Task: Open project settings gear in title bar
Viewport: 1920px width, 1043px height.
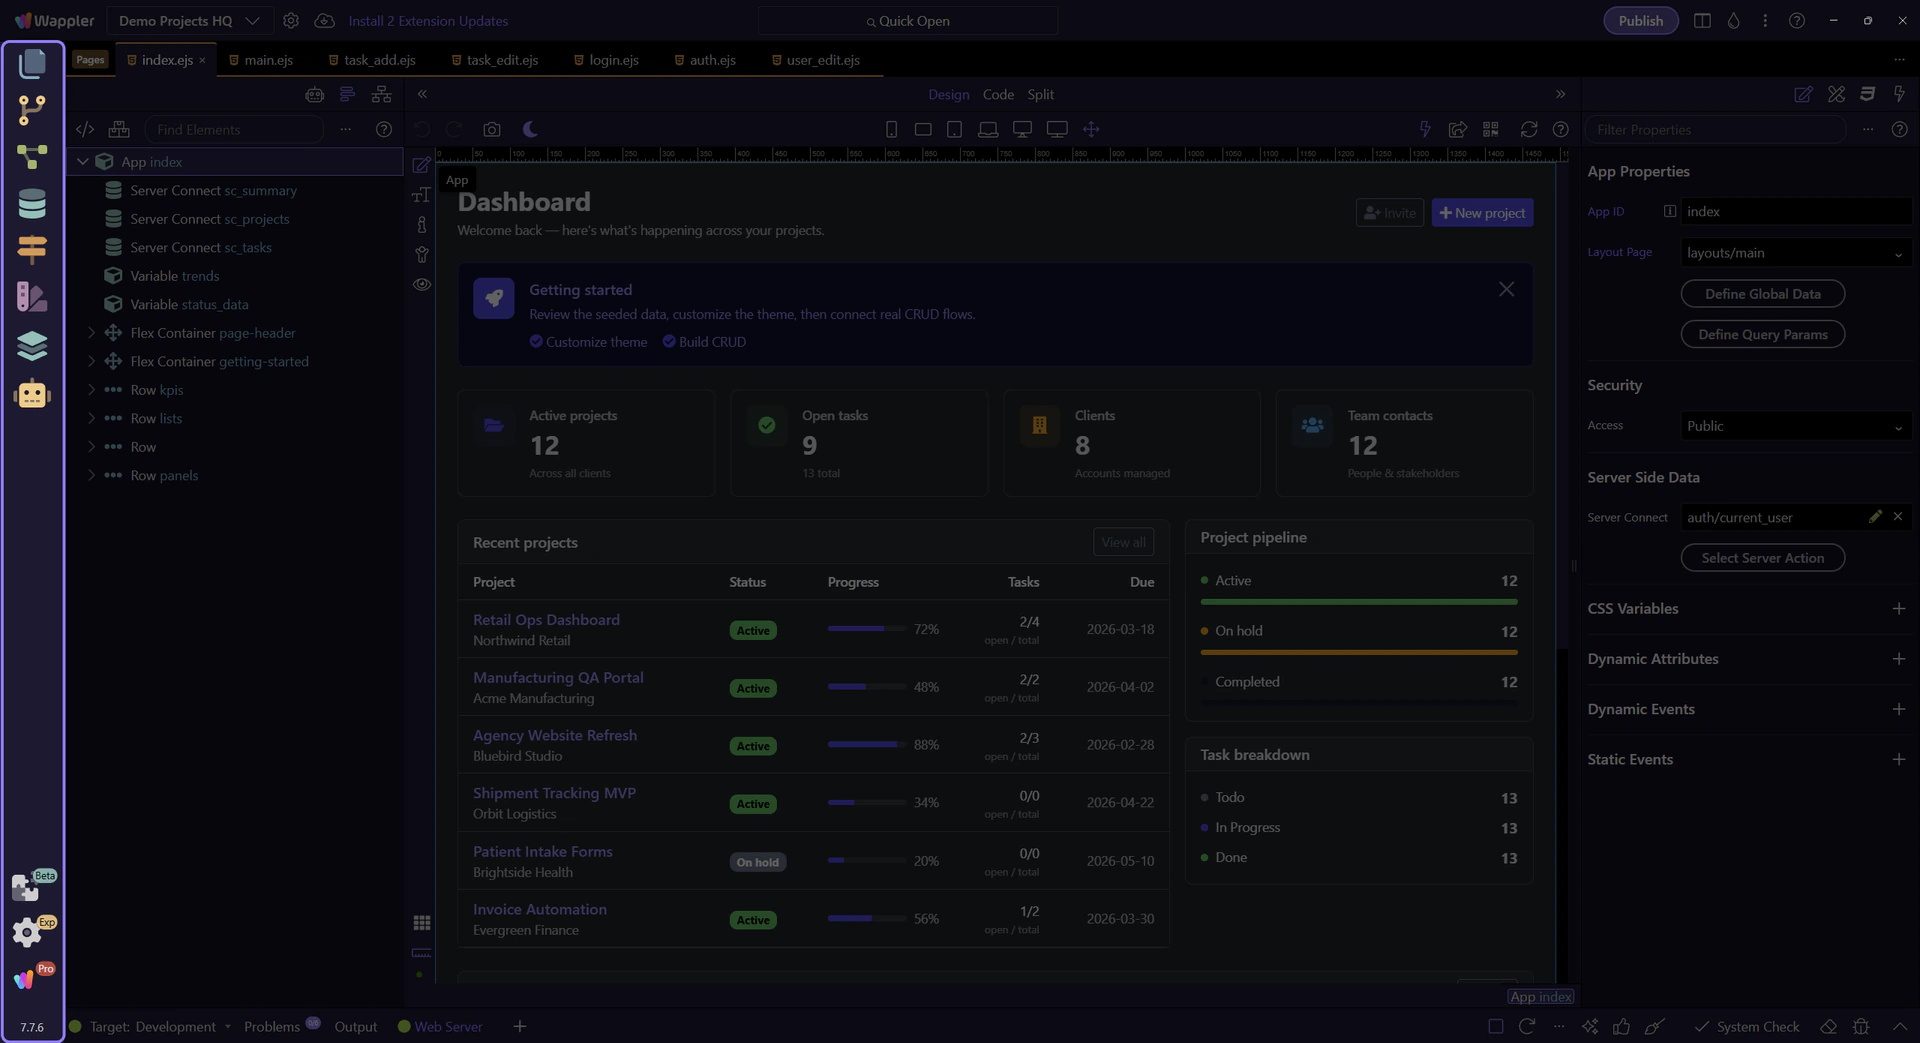Action: tap(291, 21)
